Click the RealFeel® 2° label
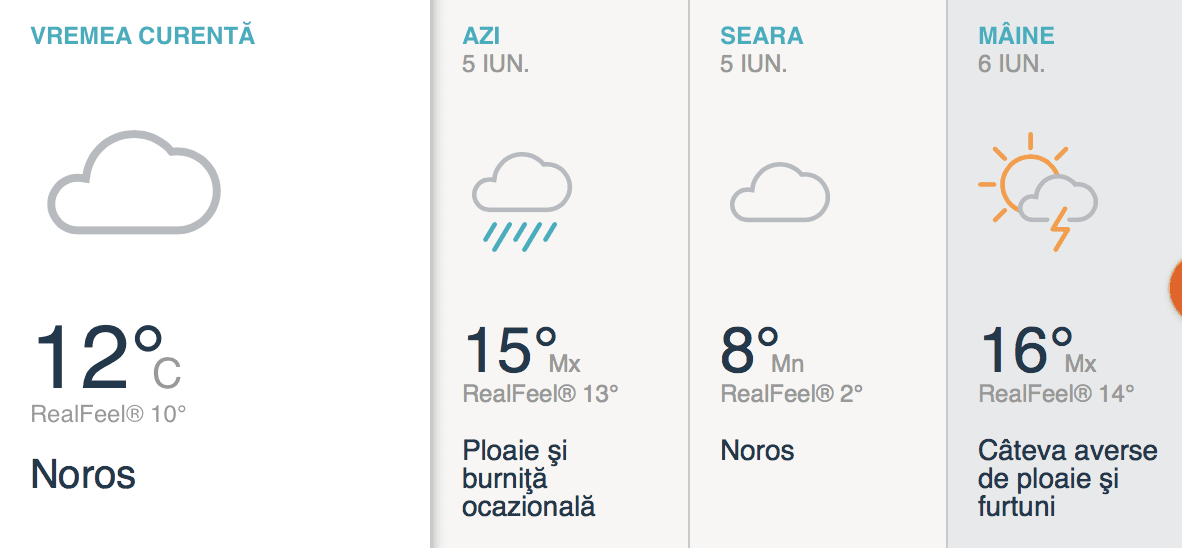The height and width of the screenshot is (548, 1182). 792,393
